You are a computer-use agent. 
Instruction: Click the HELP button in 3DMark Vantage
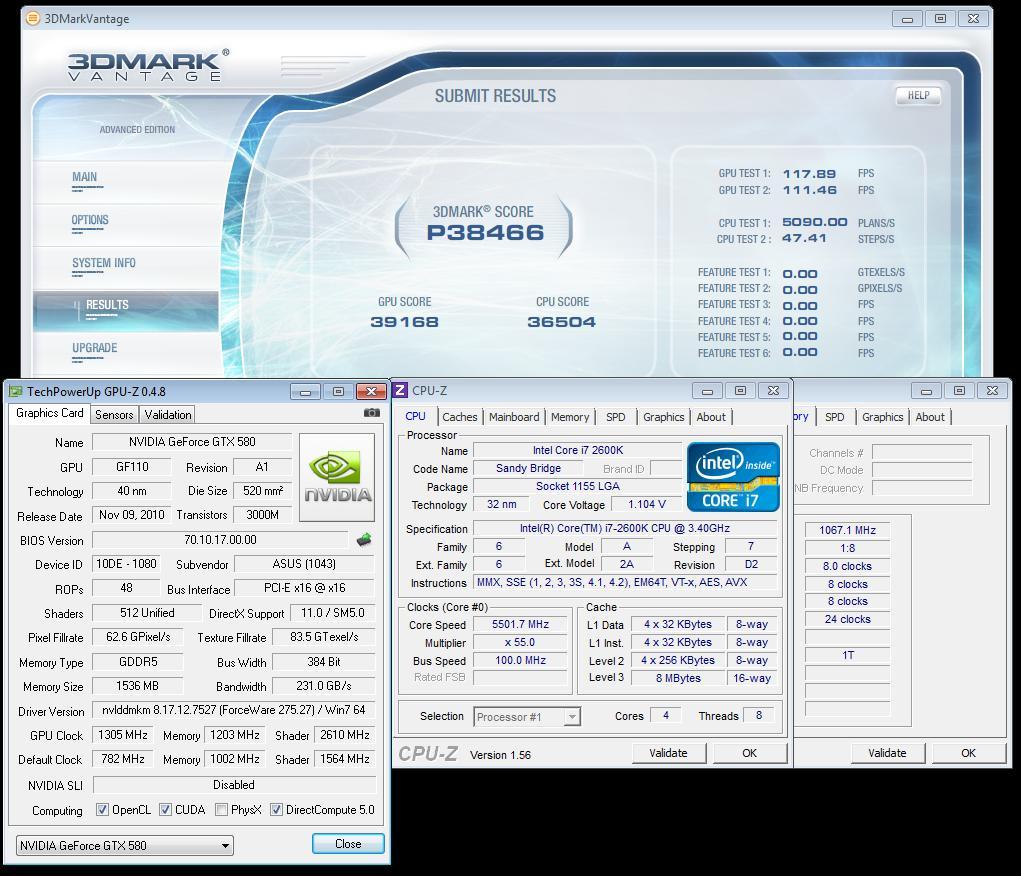pyautogui.click(x=918, y=95)
